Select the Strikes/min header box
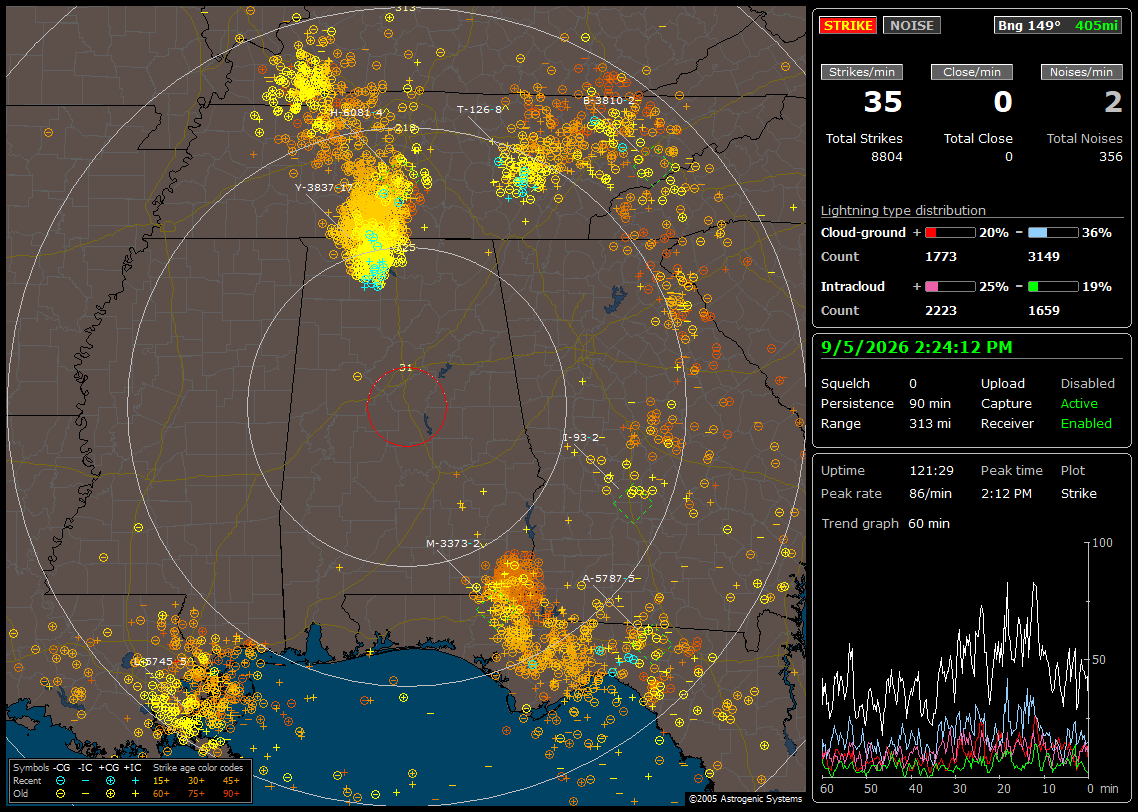 [x=862, y=72]
